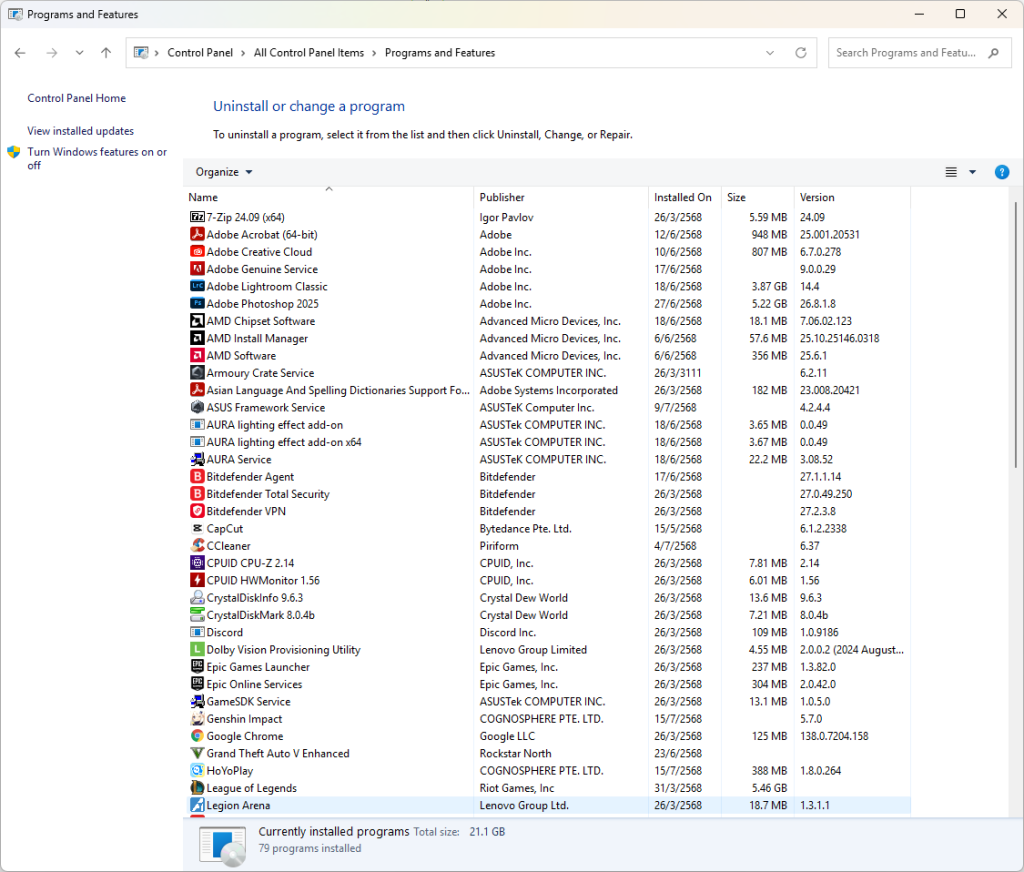Image resolution: width=1024 pixels, height=872 pixels.
Task: Open Turn Windows features on or off
Action: 97,158
